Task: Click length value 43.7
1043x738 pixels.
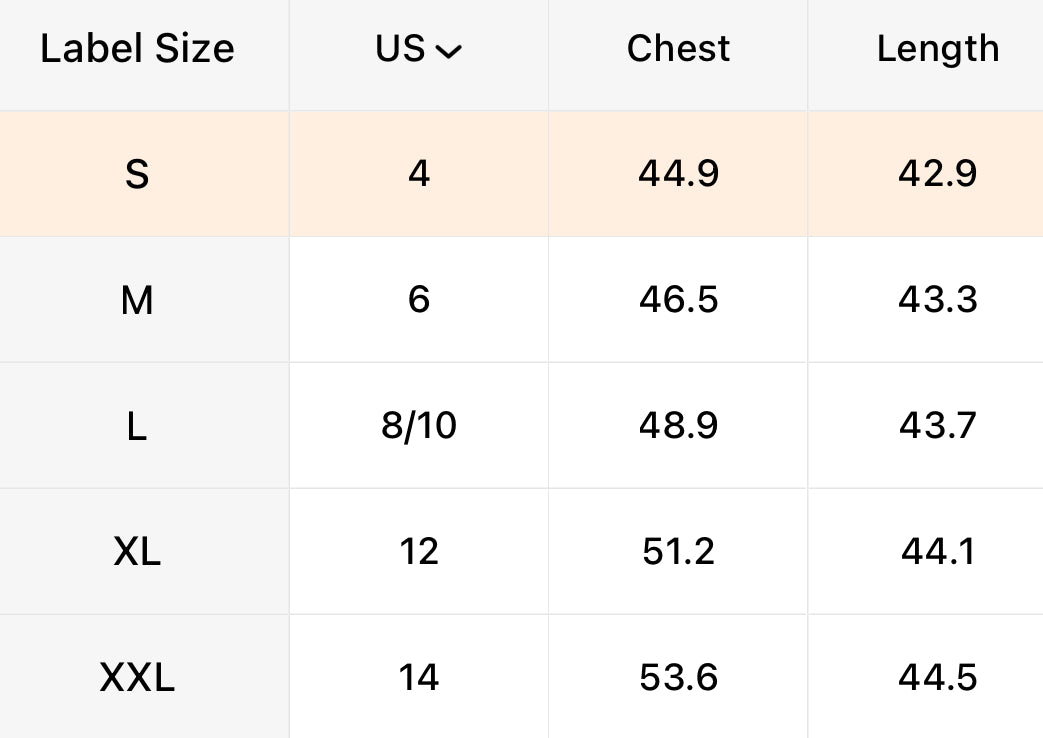Action: point(937,426)
